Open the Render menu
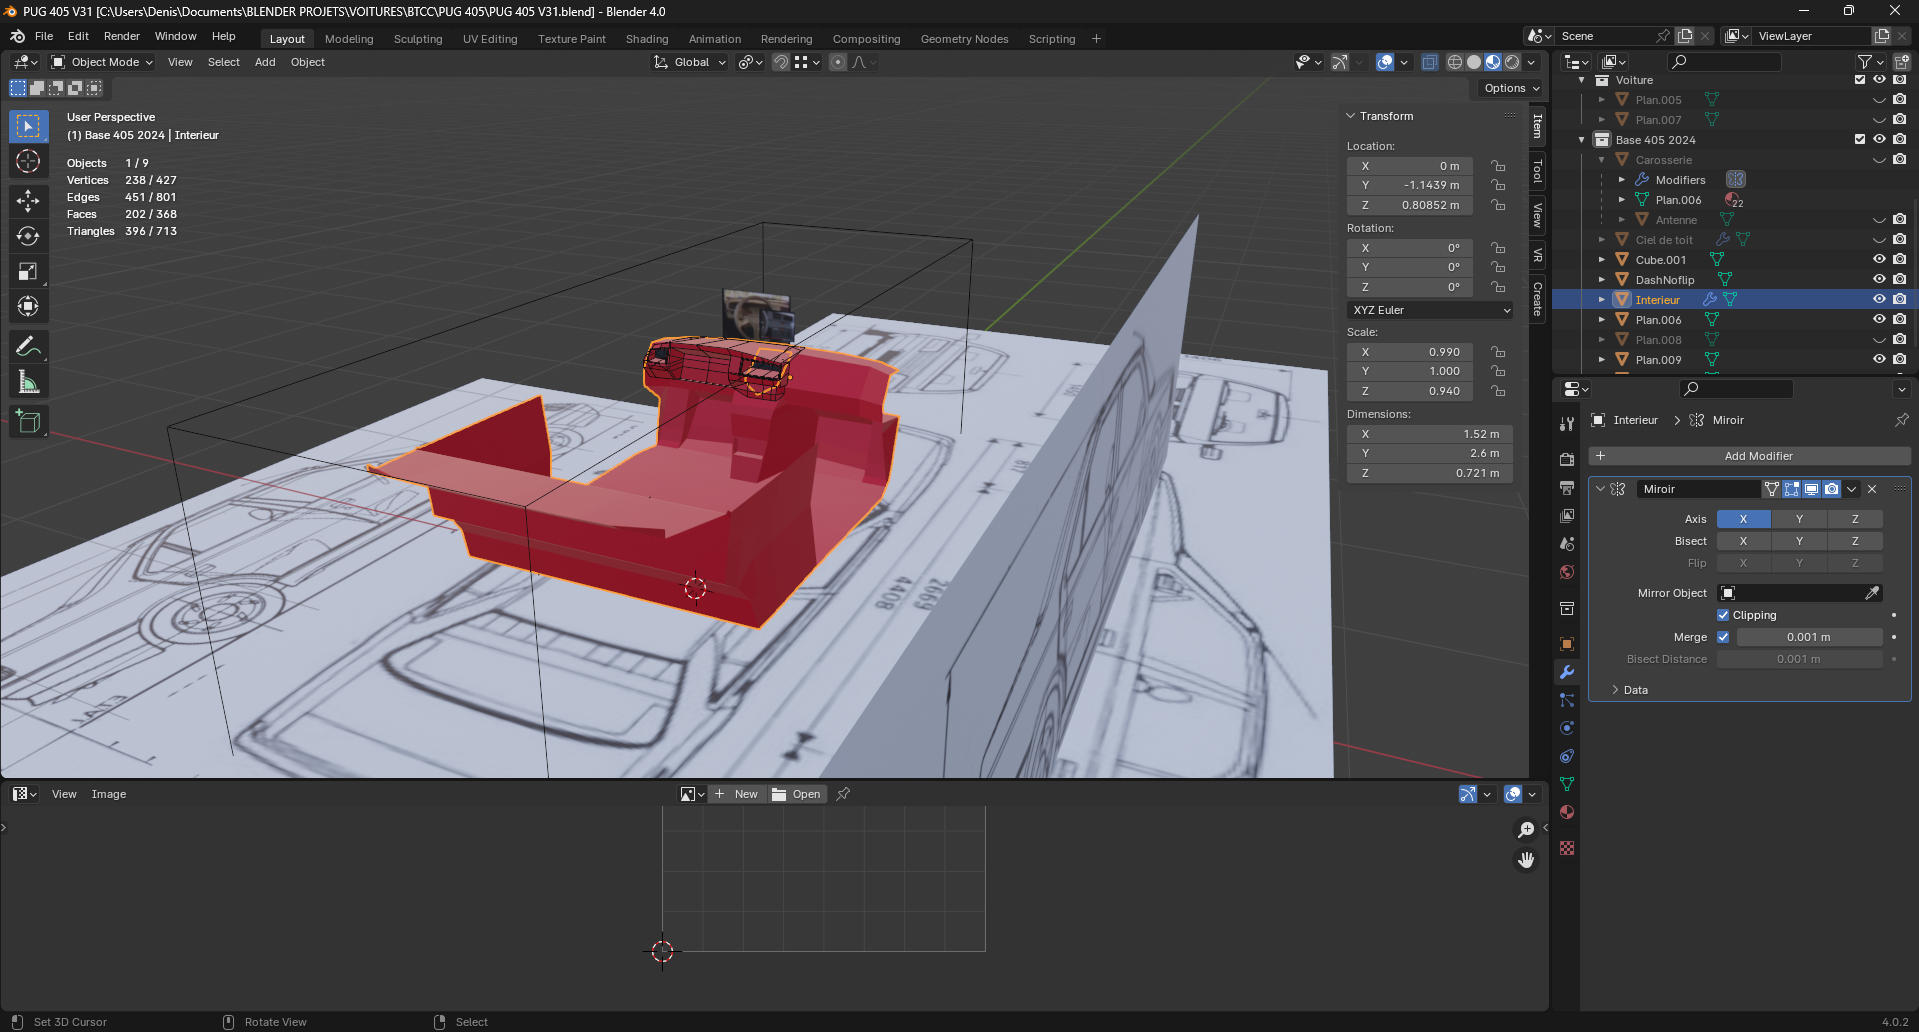Screen dimensions: 1919x1032 [121, 36]
